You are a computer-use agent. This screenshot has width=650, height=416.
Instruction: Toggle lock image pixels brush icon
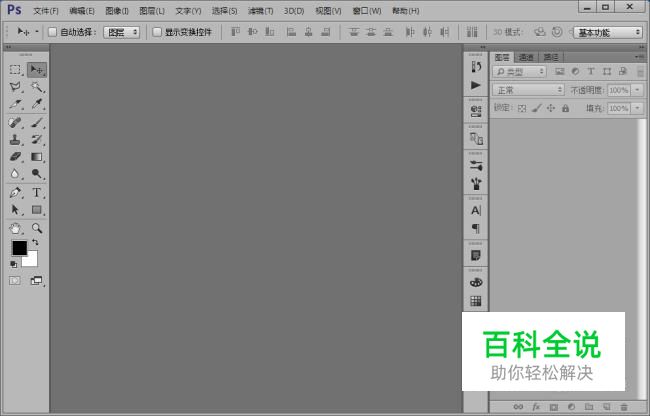click(537, 109)
